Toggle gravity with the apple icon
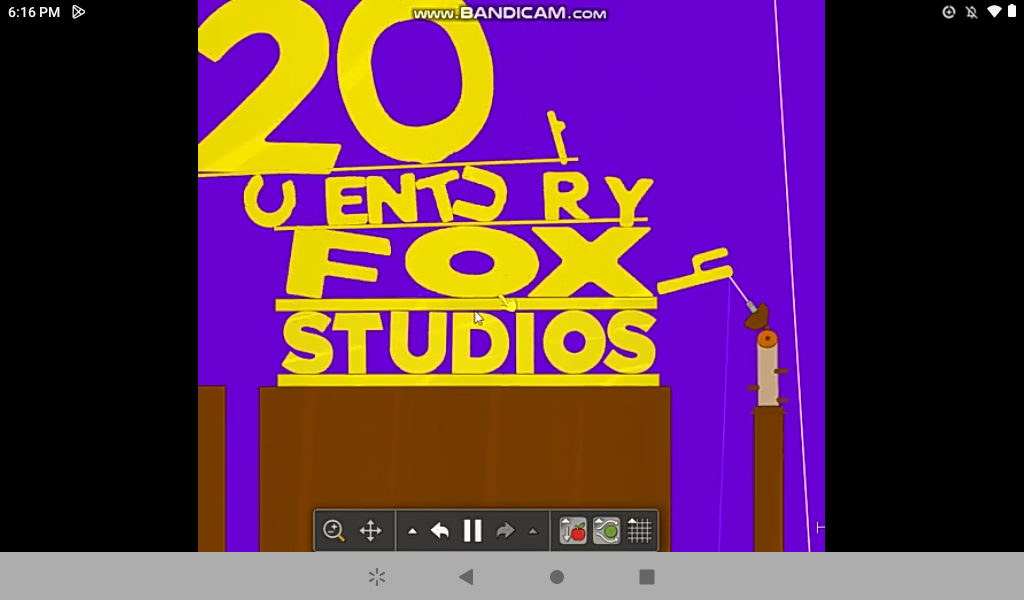The width and height of the screenshot is (1024, 600). 573,531
